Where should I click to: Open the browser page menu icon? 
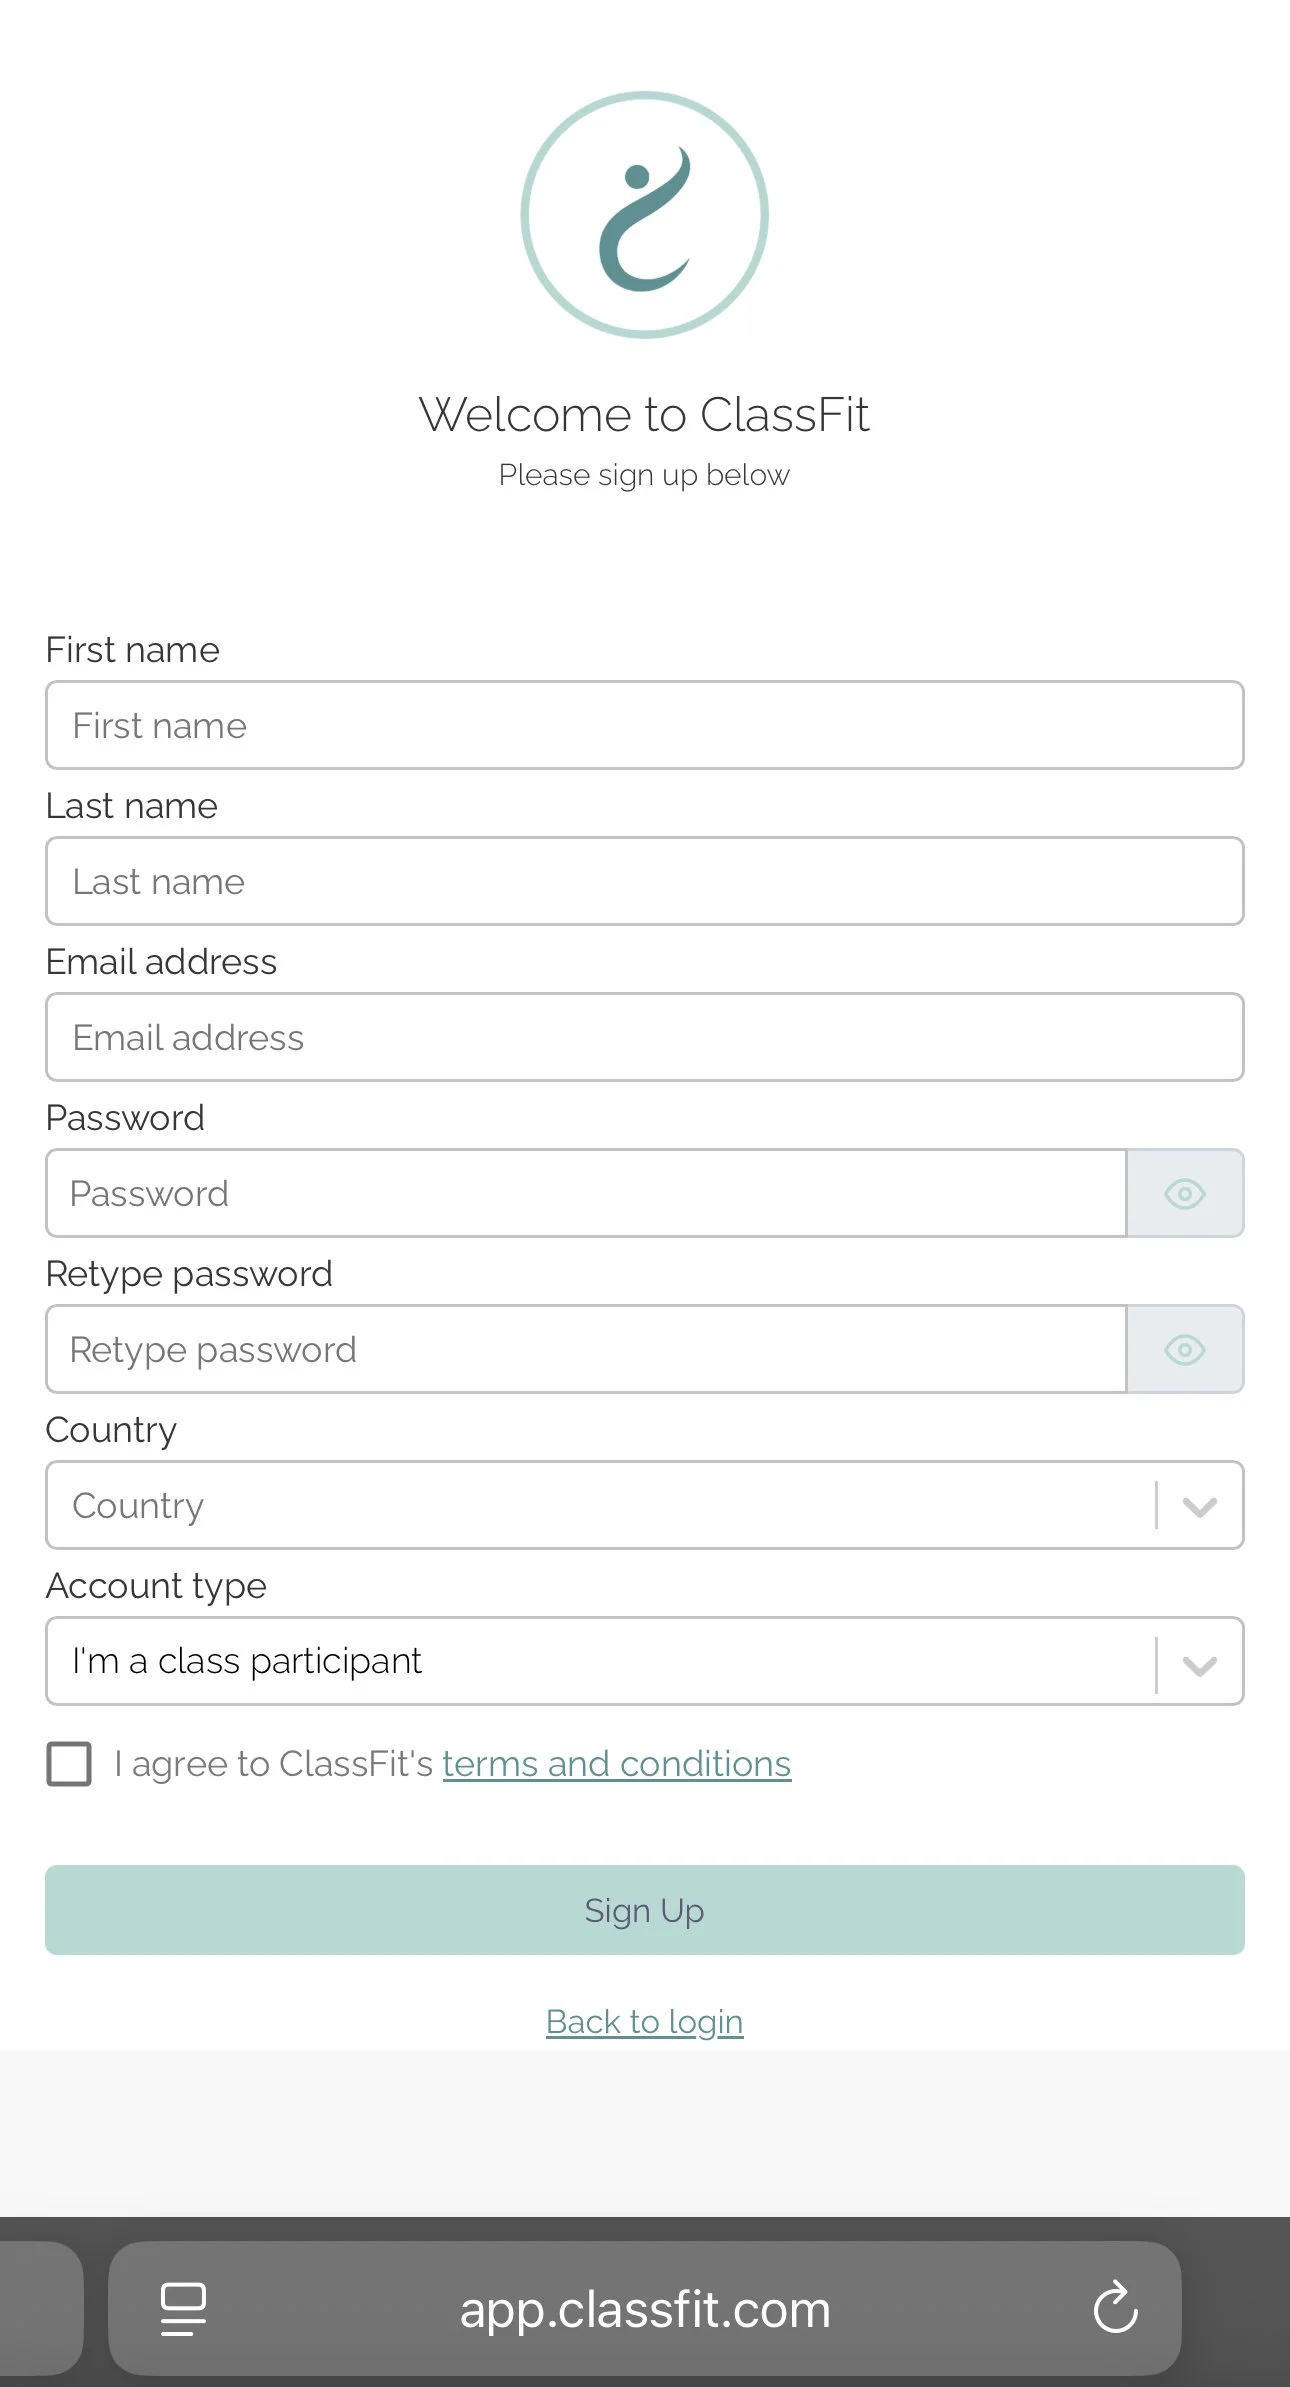coord(183,2309)
